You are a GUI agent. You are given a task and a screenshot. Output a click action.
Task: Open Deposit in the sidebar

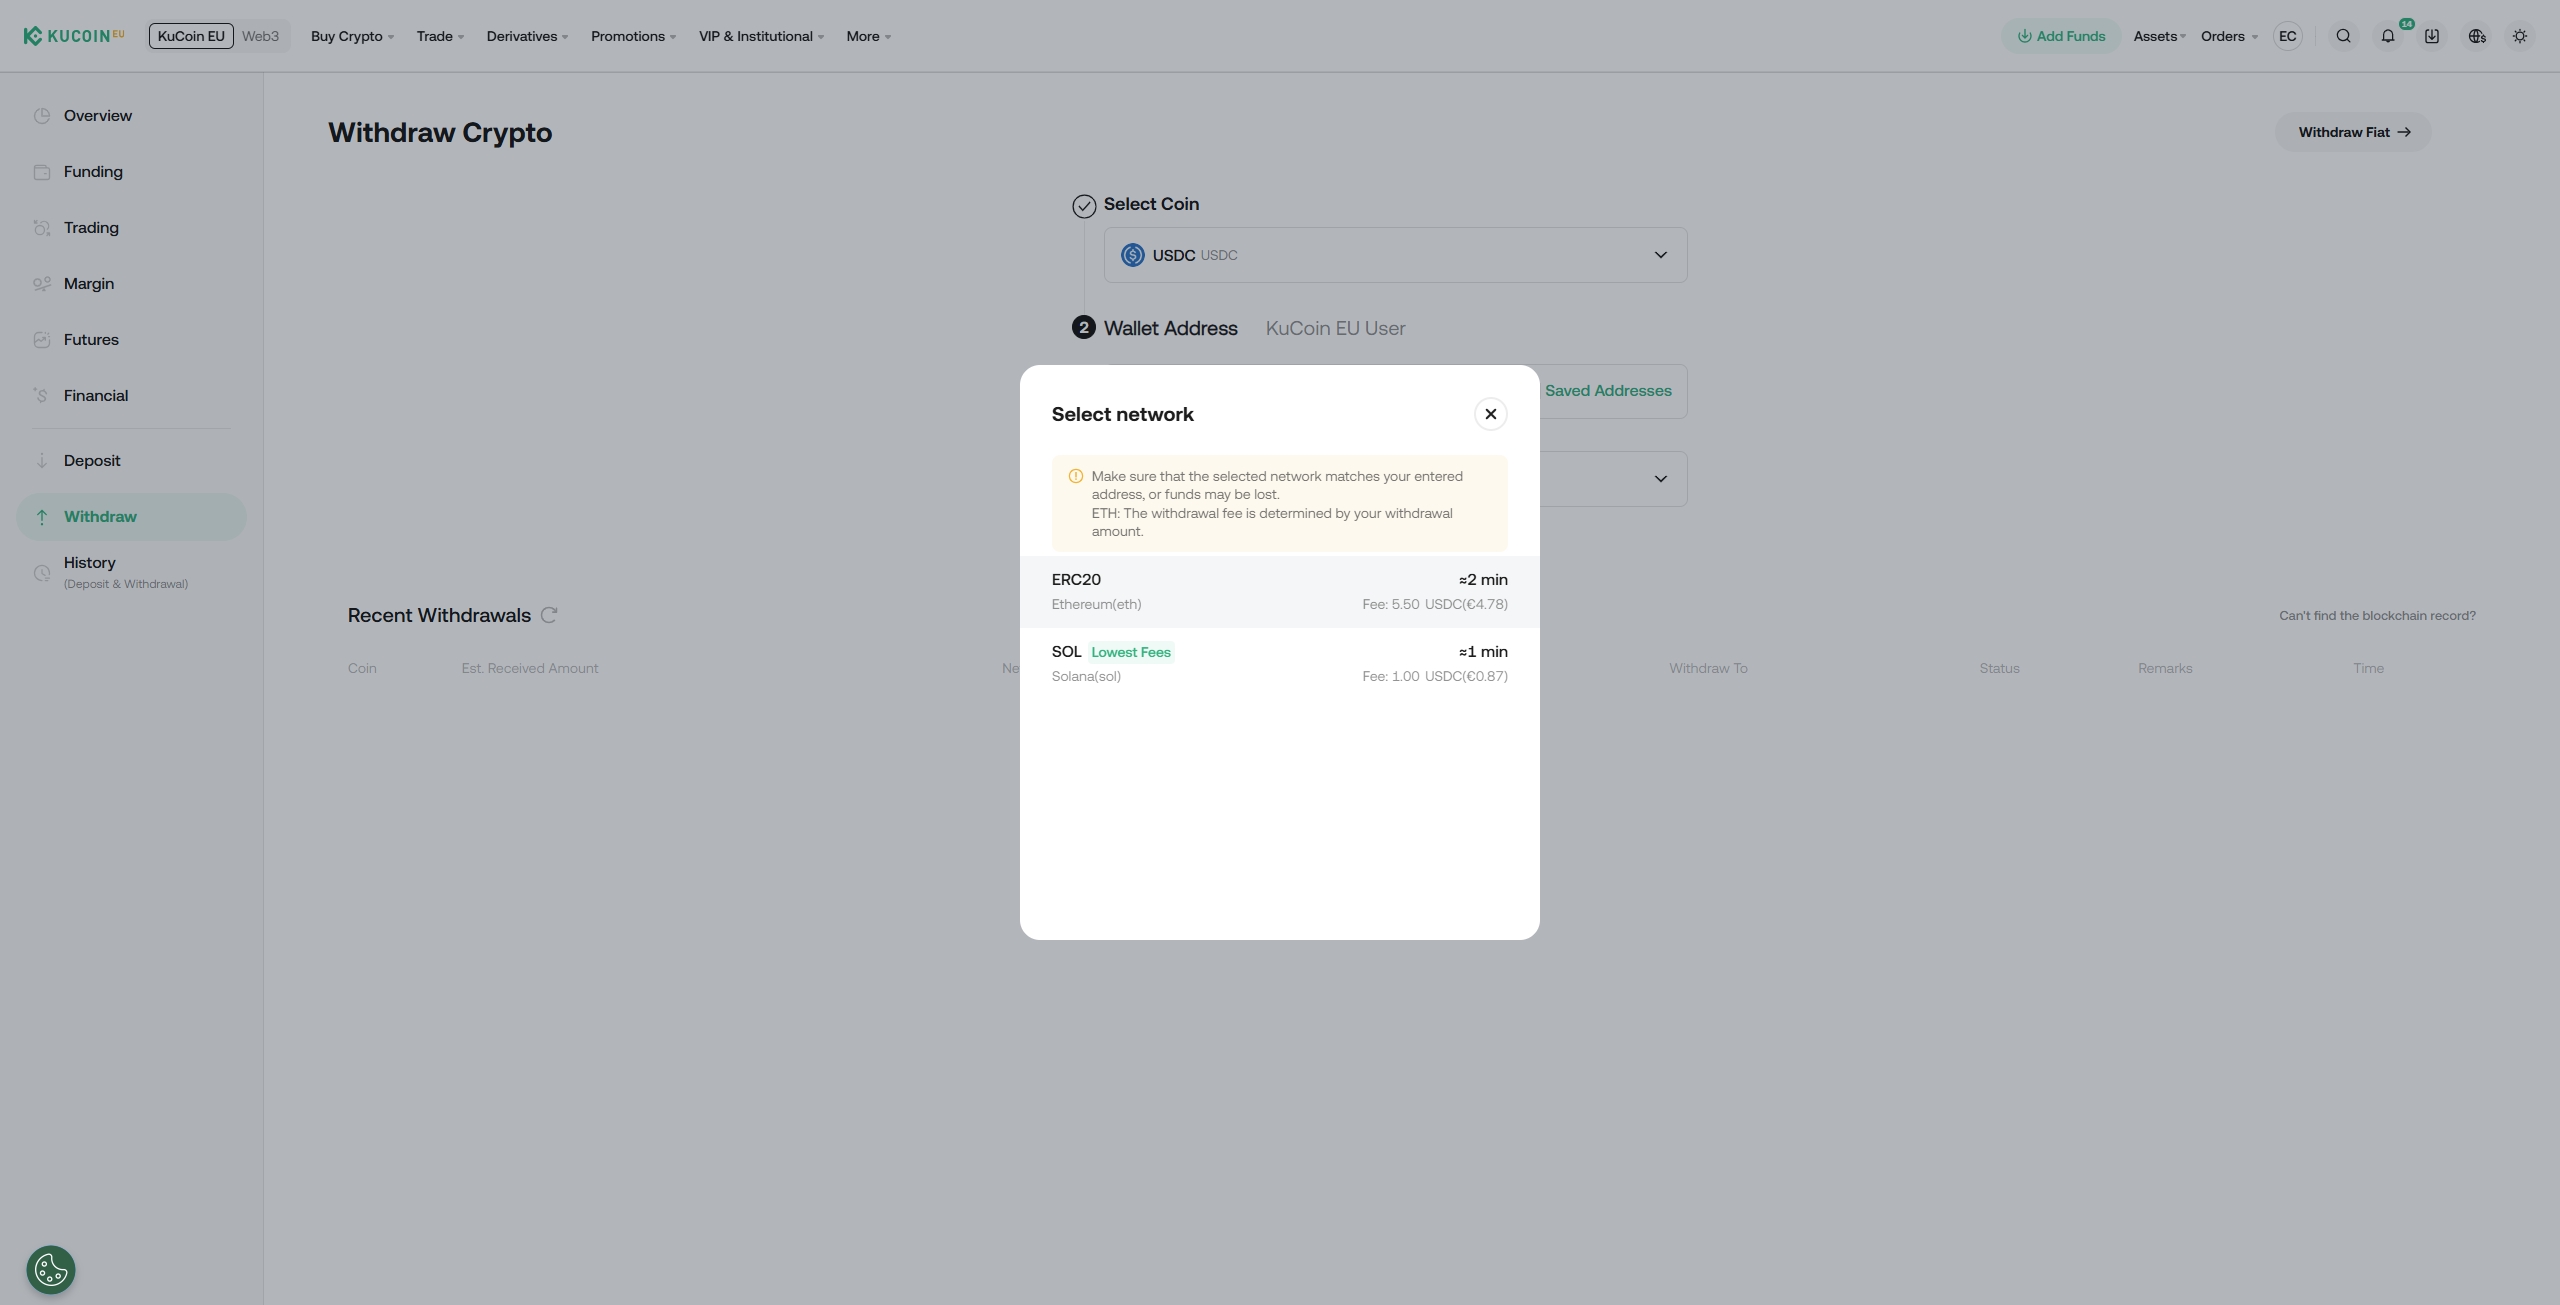click(131, 461)
